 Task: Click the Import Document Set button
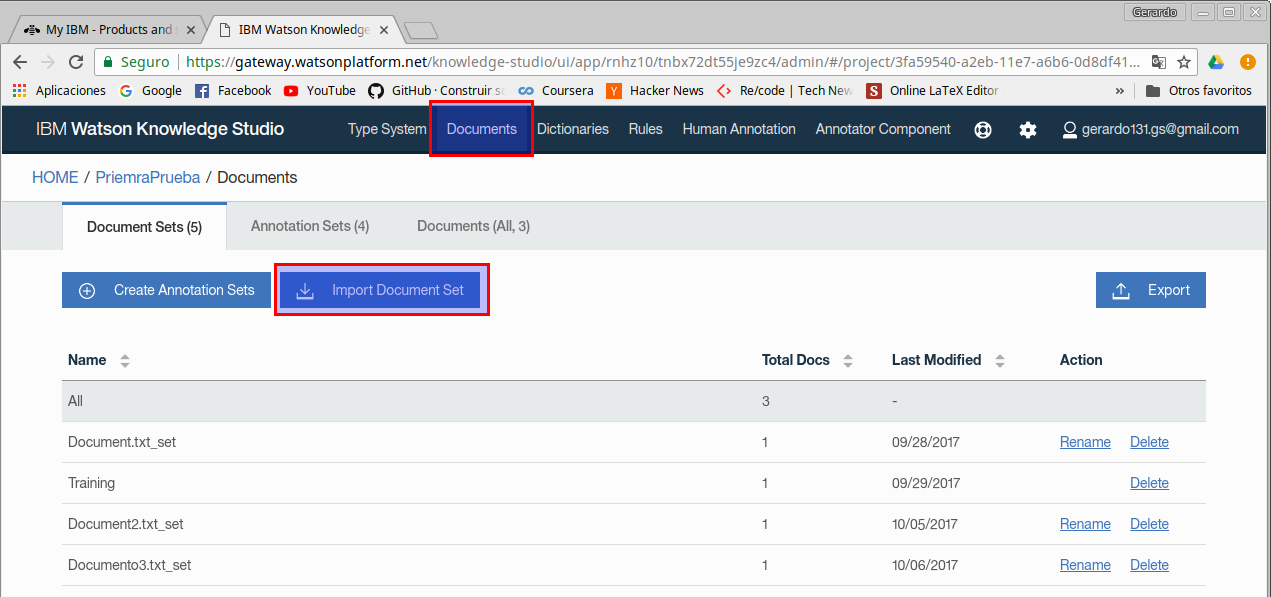(380, 290)
